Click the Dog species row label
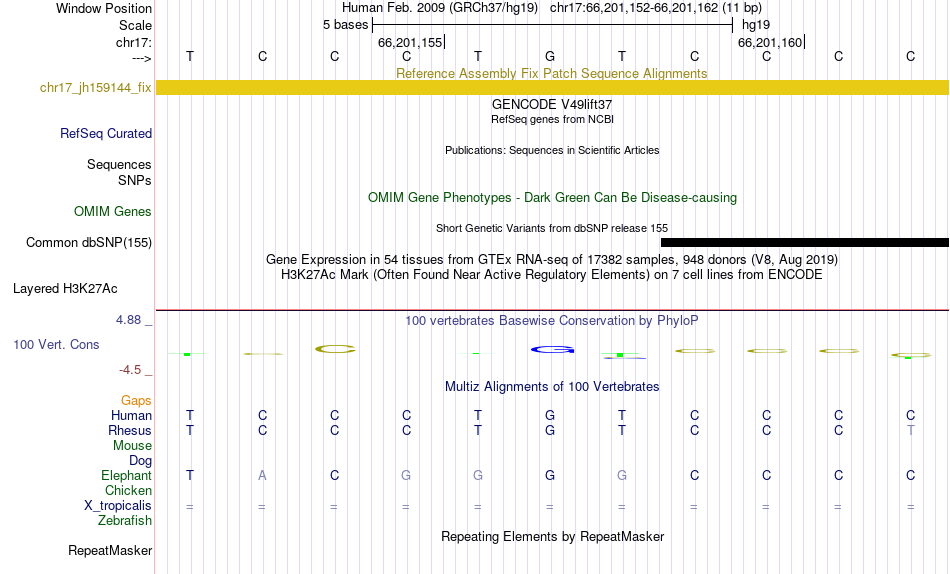 point(140,461)
